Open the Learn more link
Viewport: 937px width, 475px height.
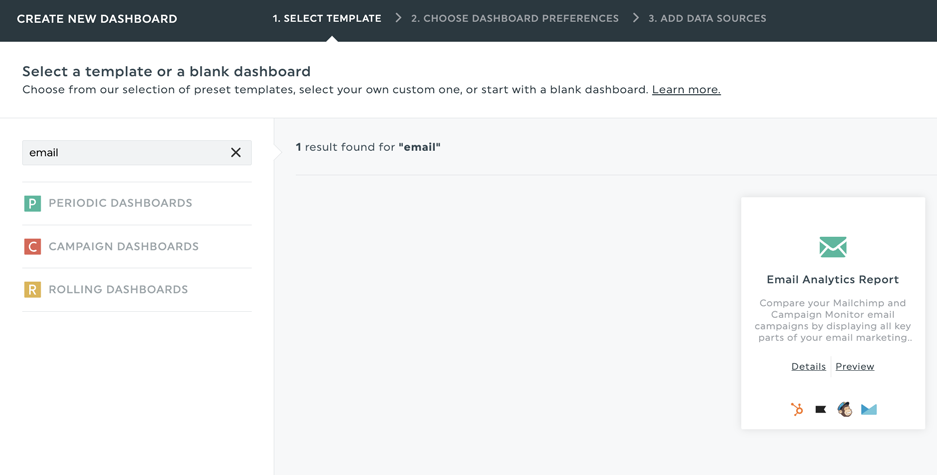pos(686,90)
